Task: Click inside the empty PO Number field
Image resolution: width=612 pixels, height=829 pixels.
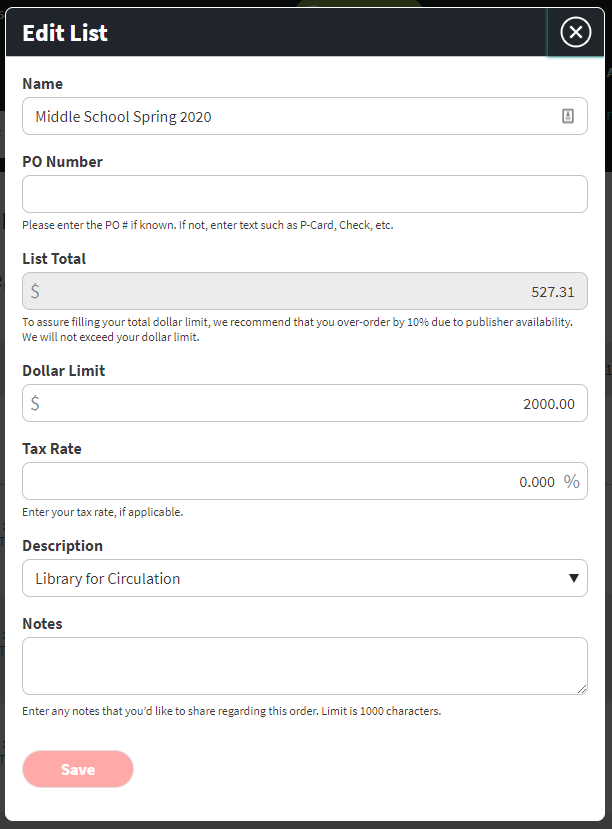Action: tap(305, 193)
